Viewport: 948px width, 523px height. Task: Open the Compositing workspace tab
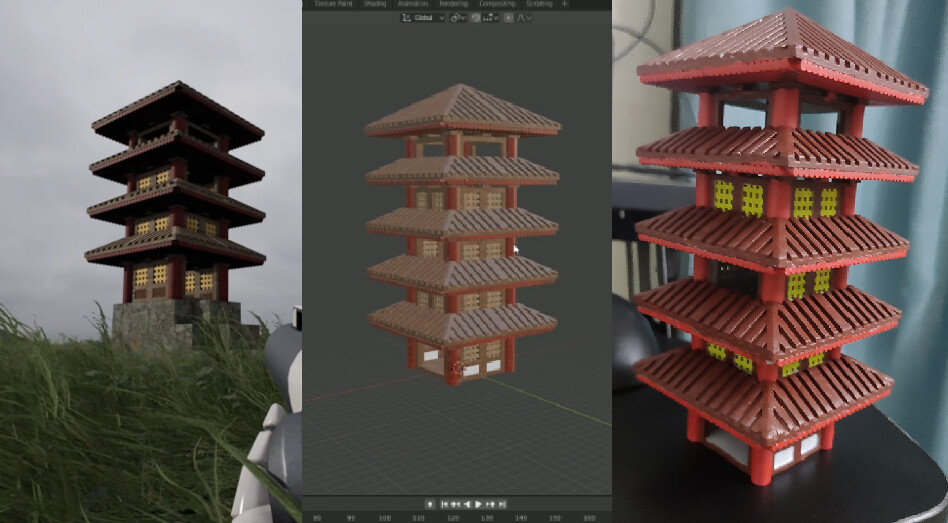tap(497, 4)
